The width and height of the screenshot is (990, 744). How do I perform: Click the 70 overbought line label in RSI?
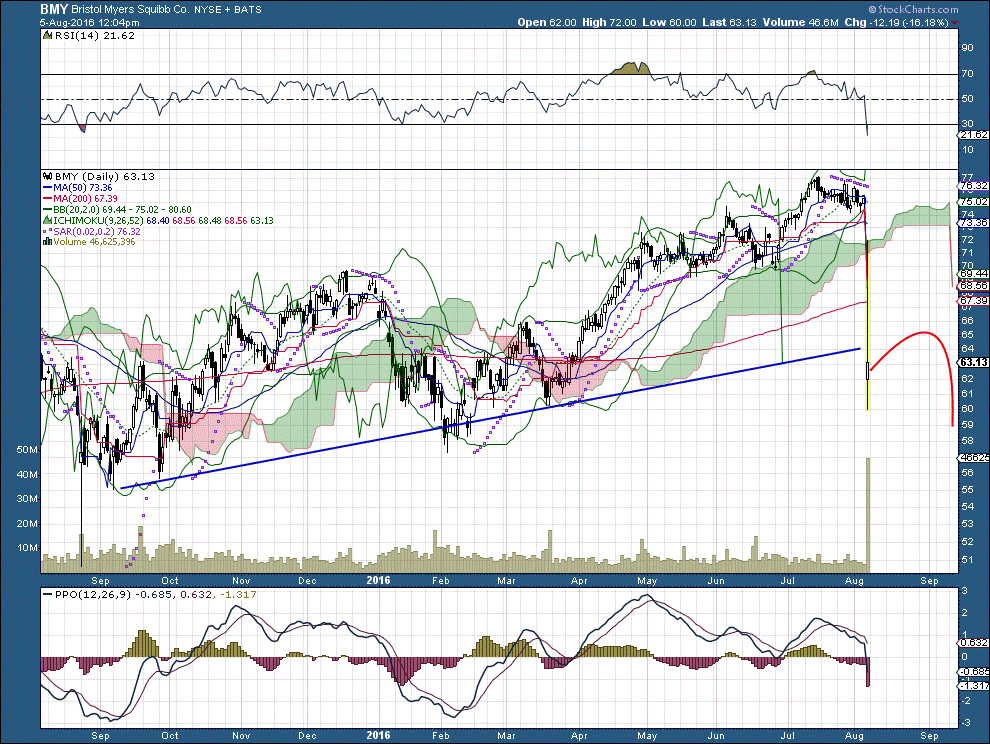point(967,74)
